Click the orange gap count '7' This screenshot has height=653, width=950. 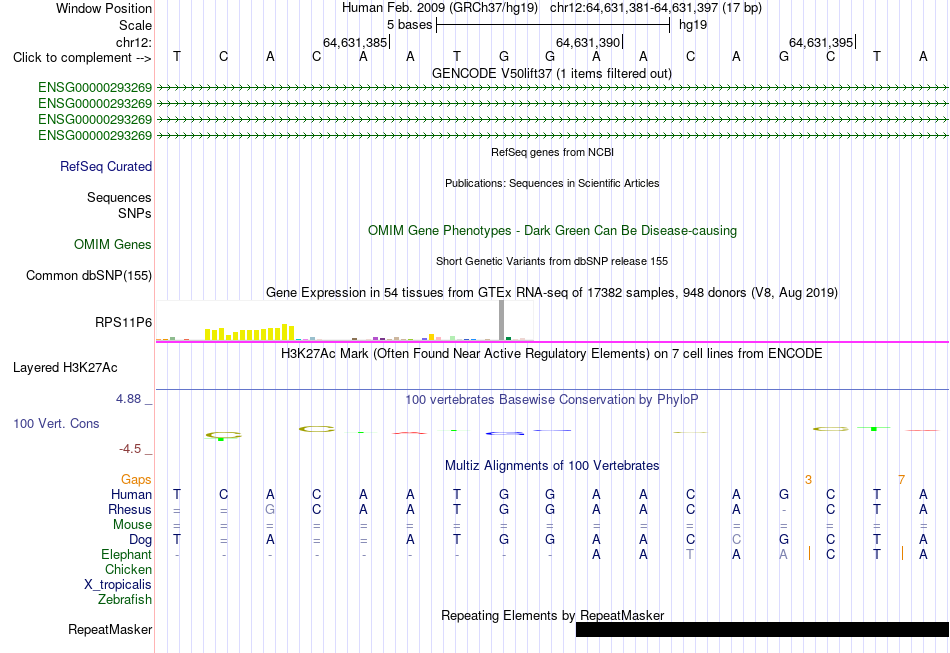[902, 480]
